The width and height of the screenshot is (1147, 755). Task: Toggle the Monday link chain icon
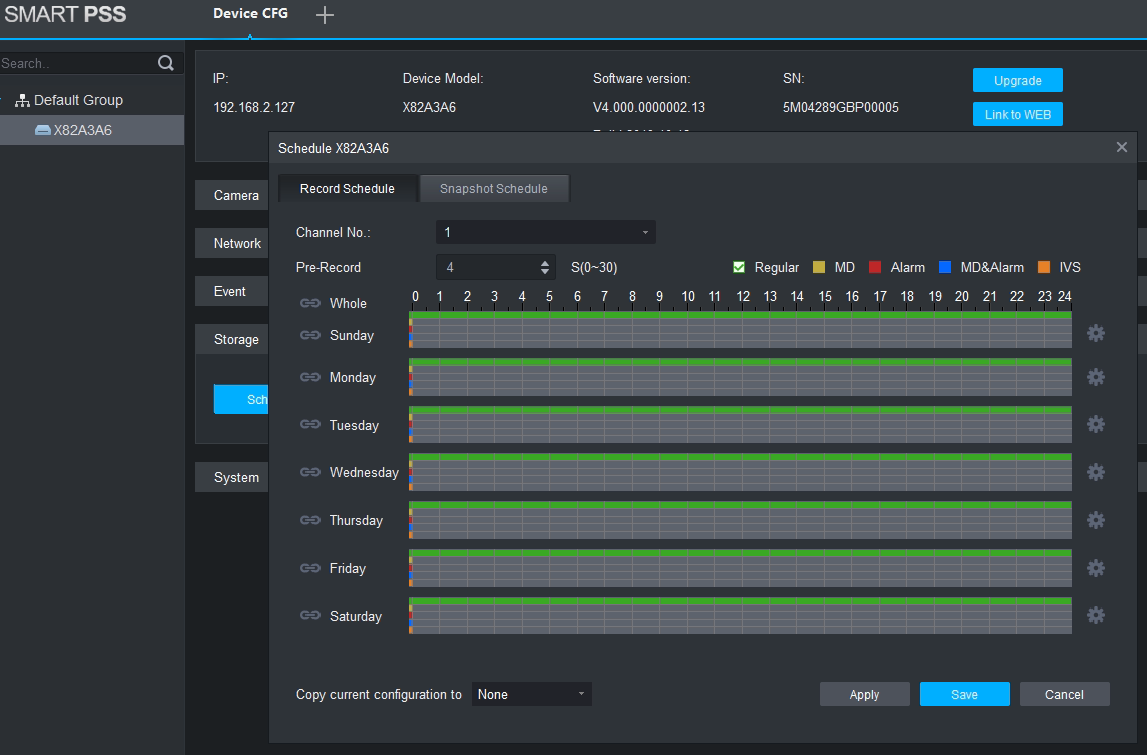click(310, 377)
